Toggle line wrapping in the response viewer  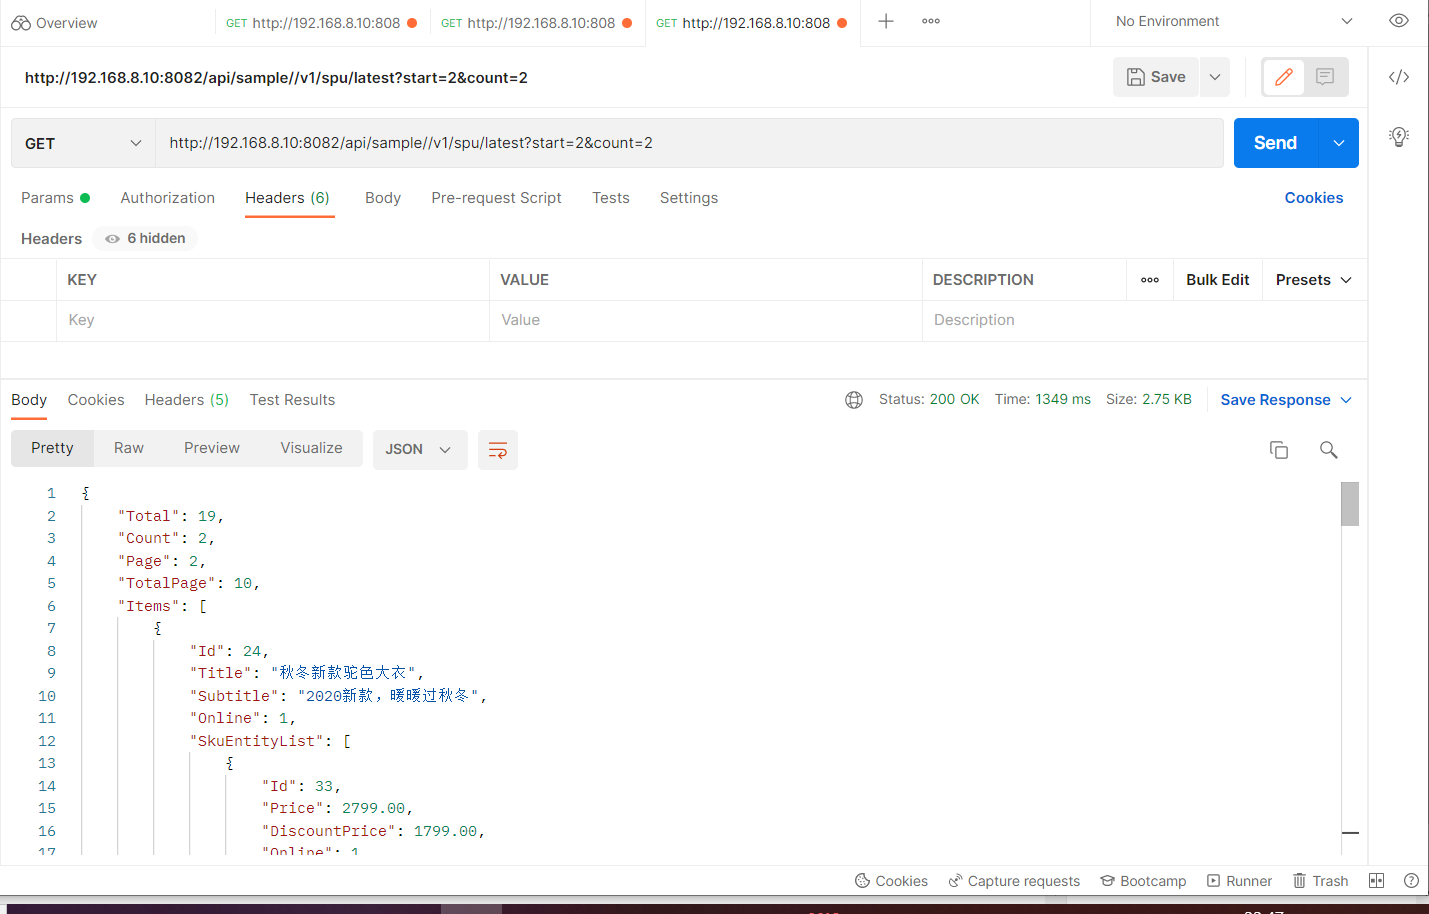(497, 449)
